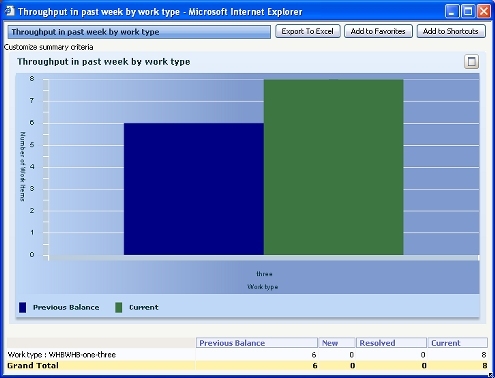This screenshot has height=378, width=495.
Task: Open the Customize summary criteria link
Action: [x=49, y=47]
